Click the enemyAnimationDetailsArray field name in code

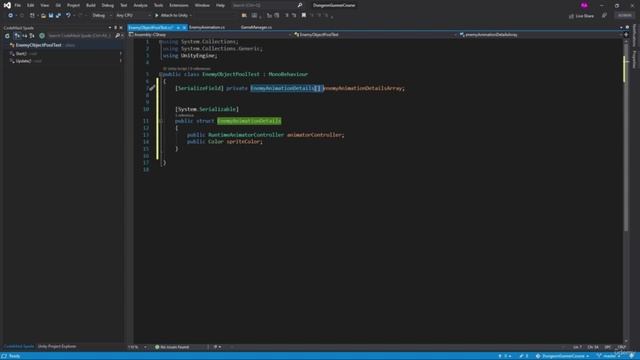click(x=363, y=88)
